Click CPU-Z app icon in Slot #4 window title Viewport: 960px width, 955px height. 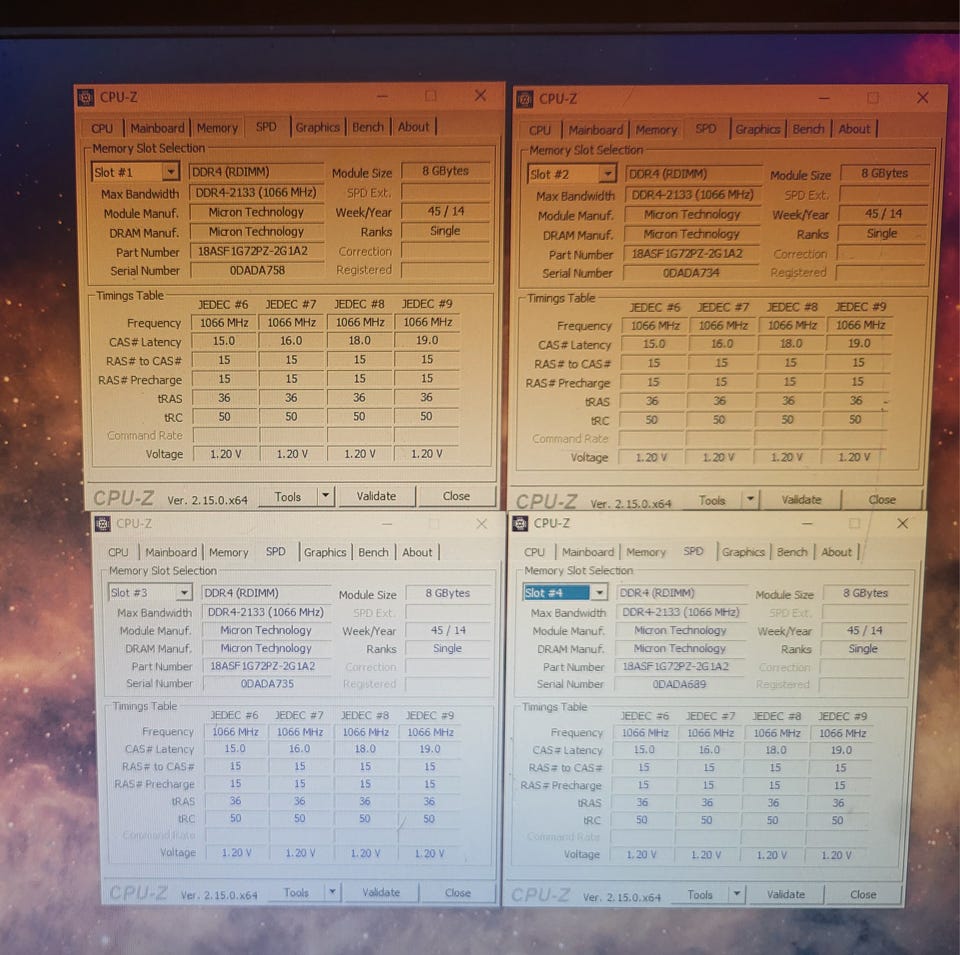point(520,523)
